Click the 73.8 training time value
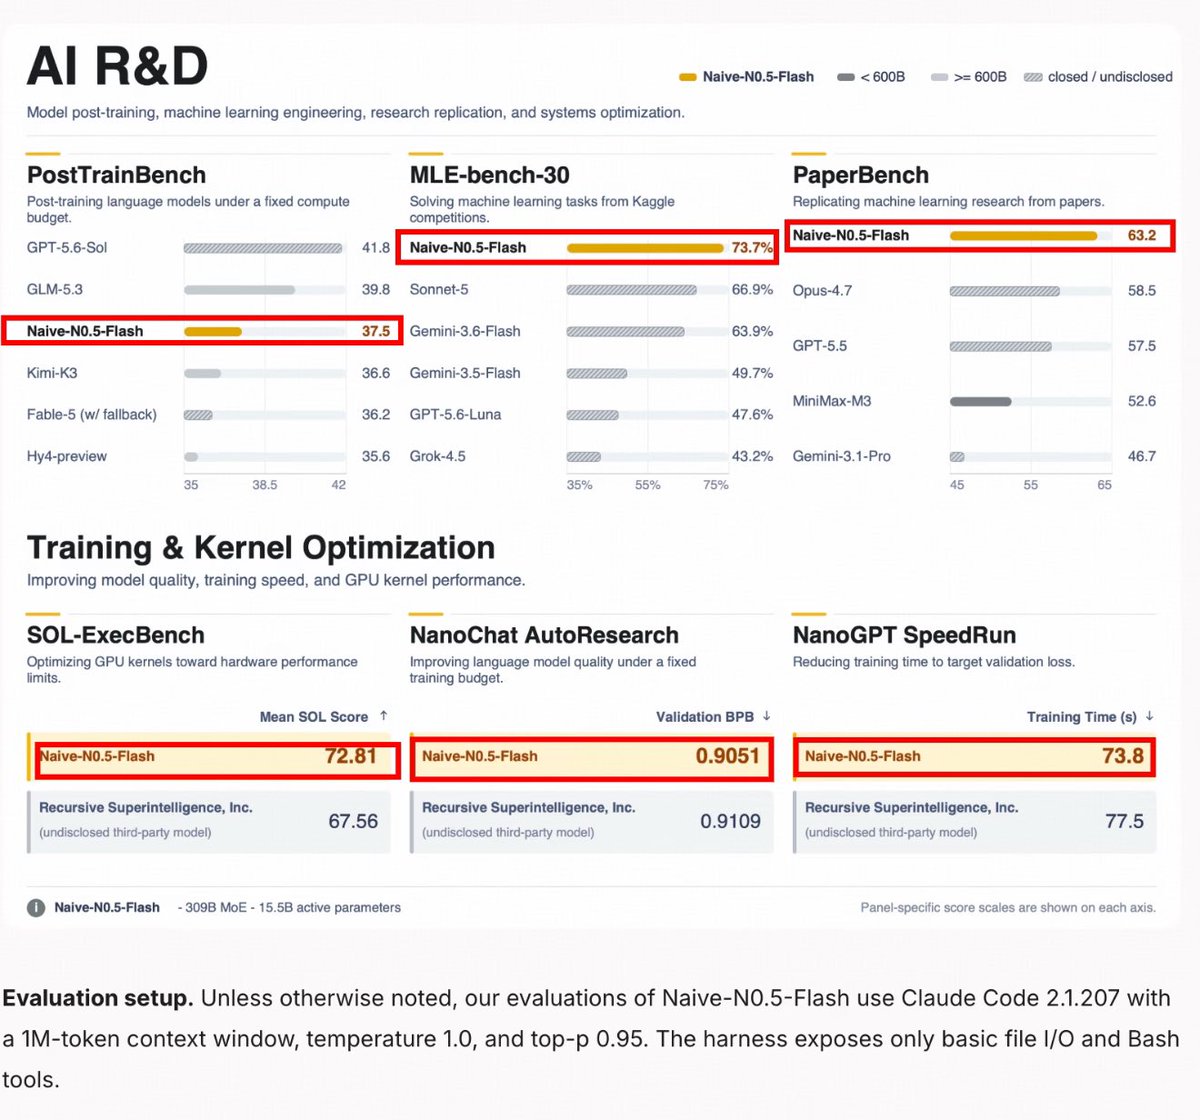Viewport: 1200px width, 1120px height. click(1123, 757)
